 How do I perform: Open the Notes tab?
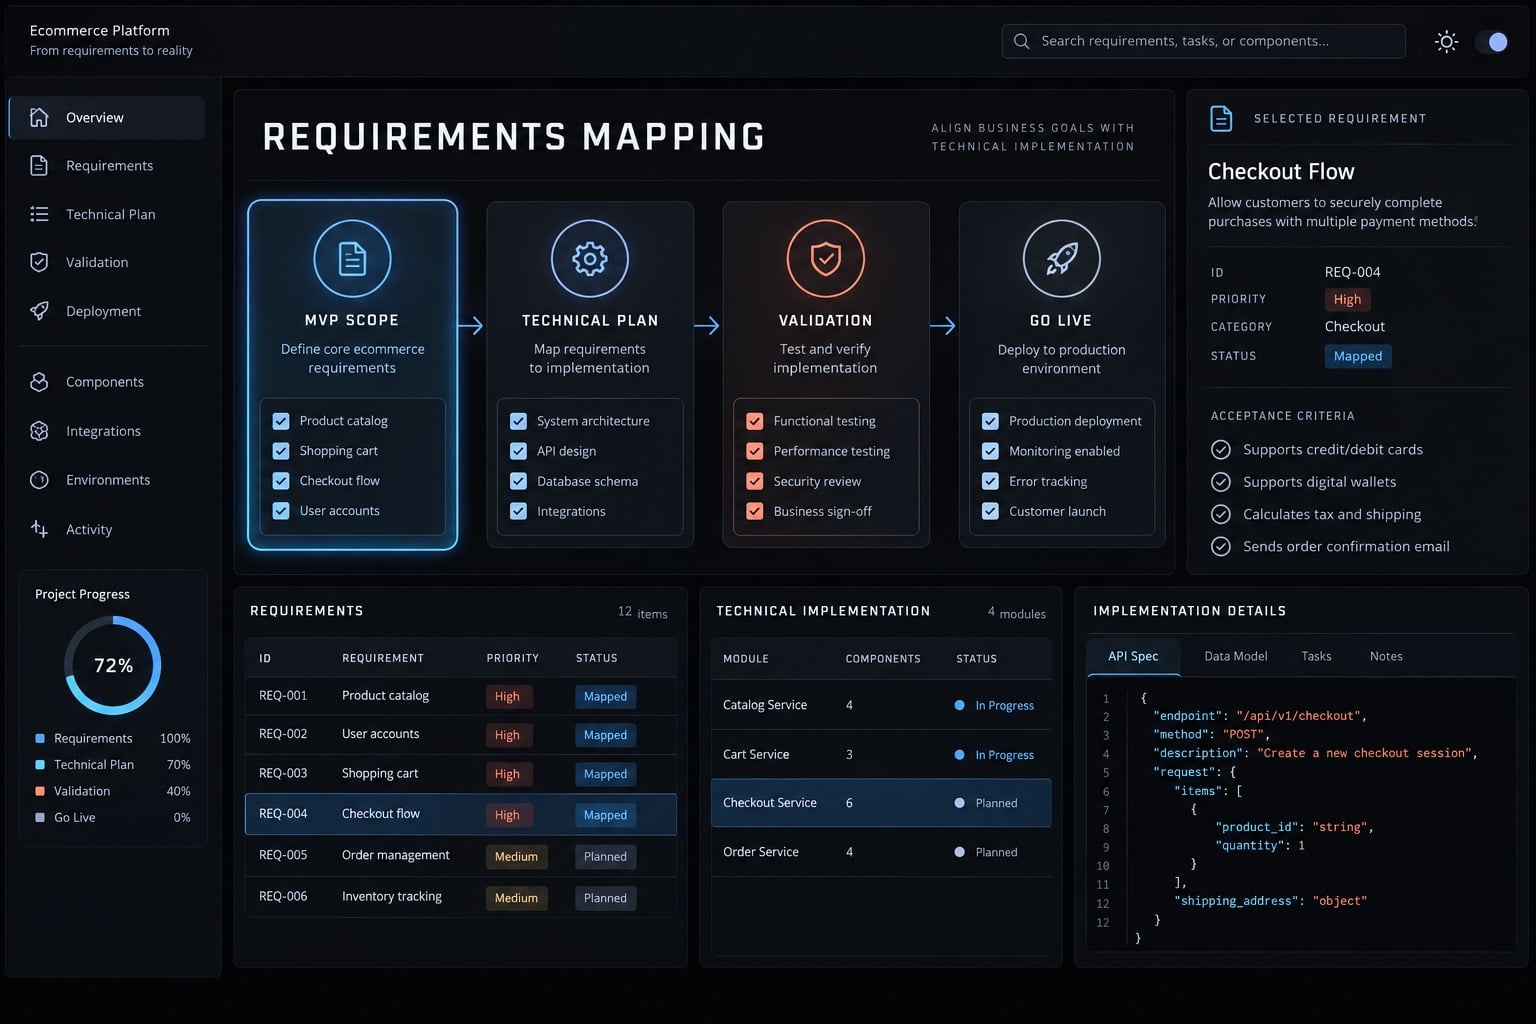click(x=1386, y=656)
